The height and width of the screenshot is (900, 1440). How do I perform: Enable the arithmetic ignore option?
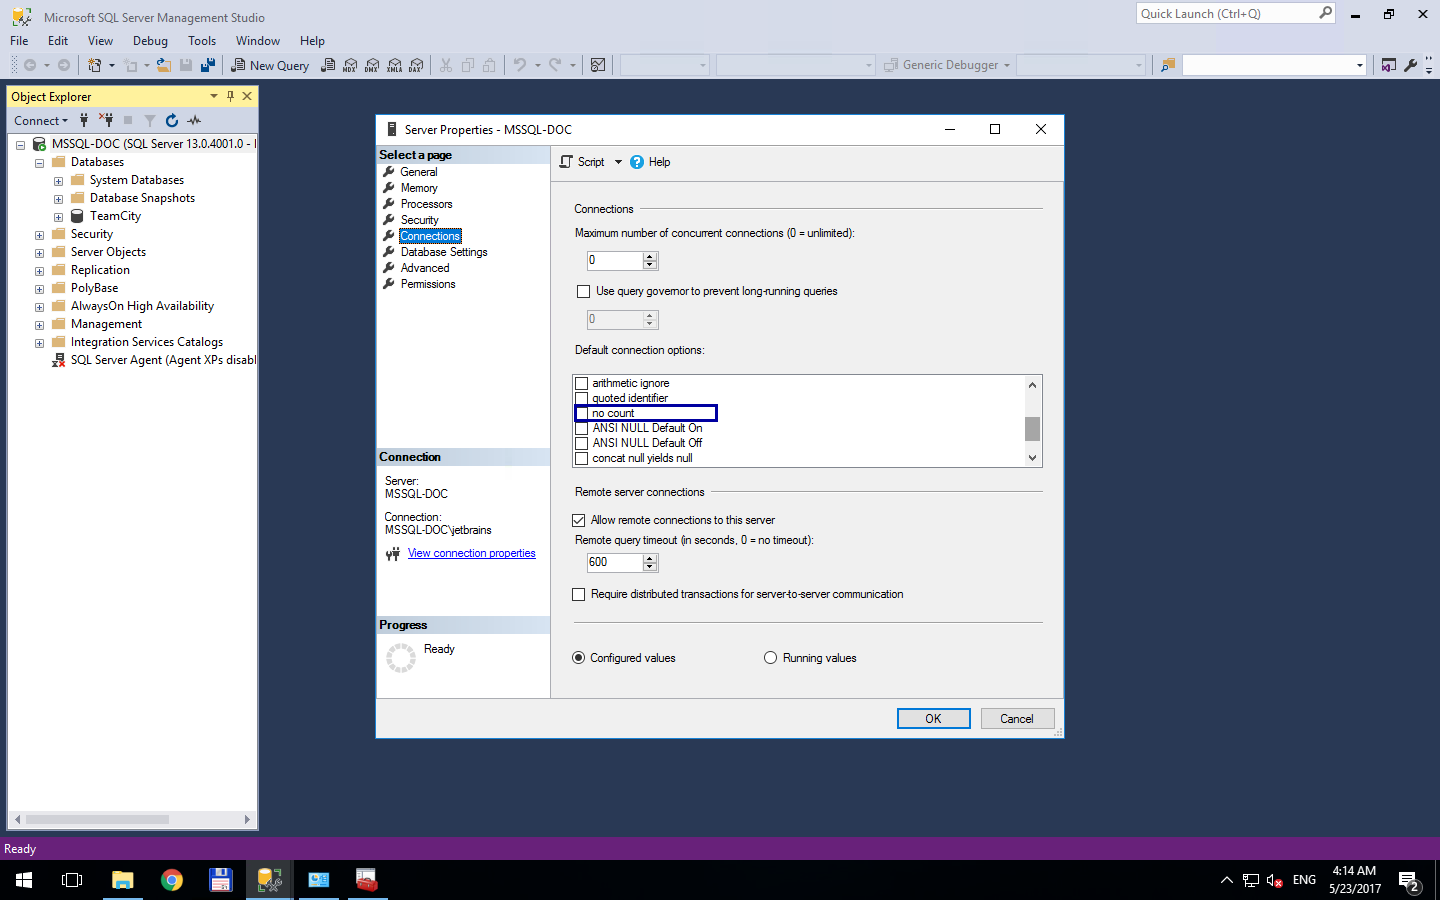pyautogui.click(x=581, y=383)
